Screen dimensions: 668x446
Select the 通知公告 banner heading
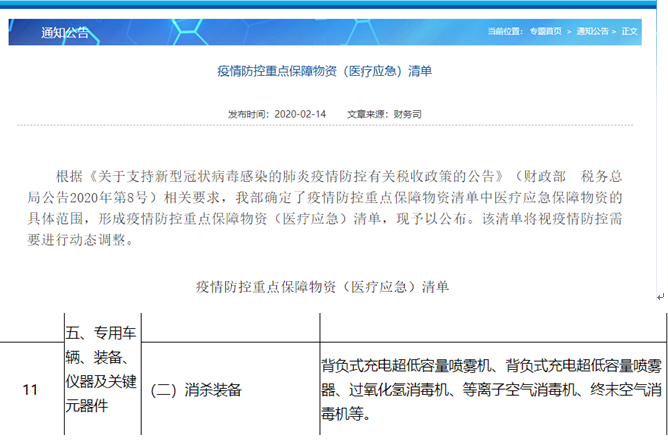click(65, 32)
